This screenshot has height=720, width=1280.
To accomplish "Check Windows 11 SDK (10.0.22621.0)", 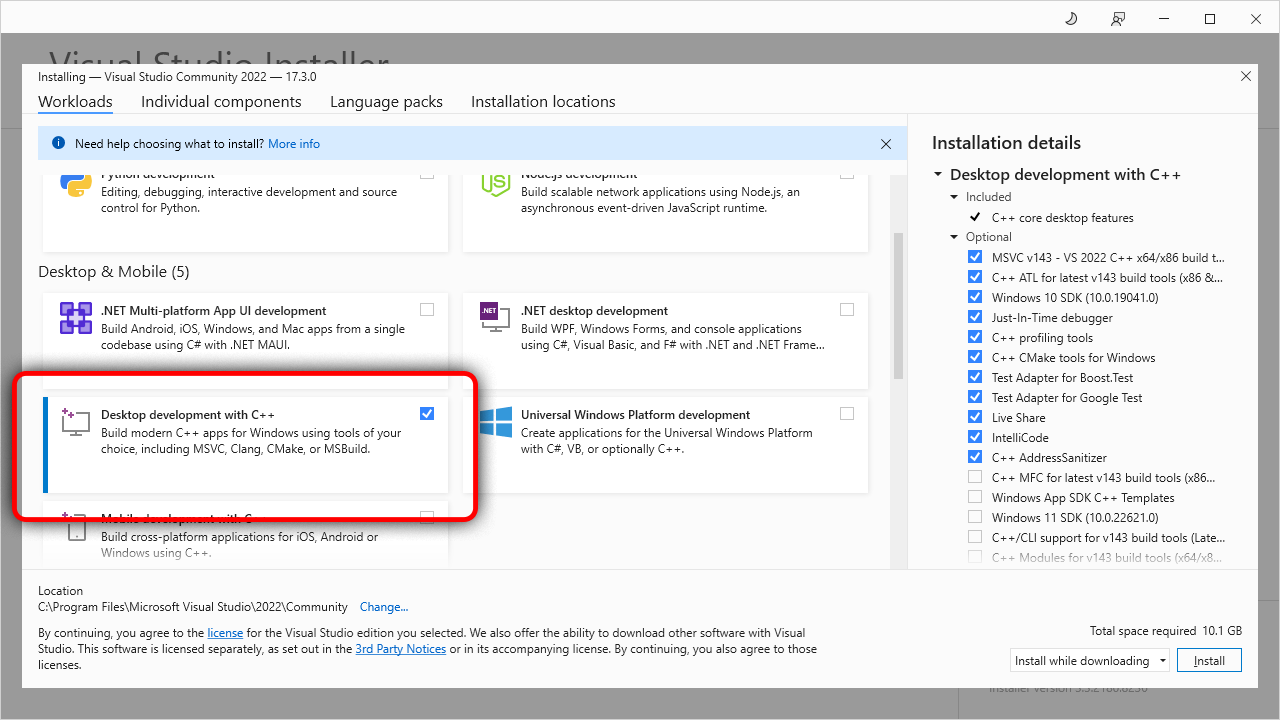I will point(975,517).
